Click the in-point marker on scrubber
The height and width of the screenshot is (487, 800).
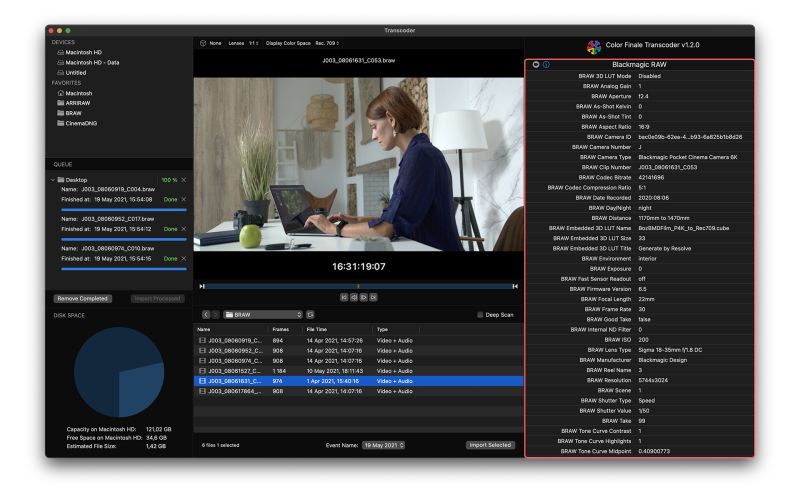click(202, 287)
